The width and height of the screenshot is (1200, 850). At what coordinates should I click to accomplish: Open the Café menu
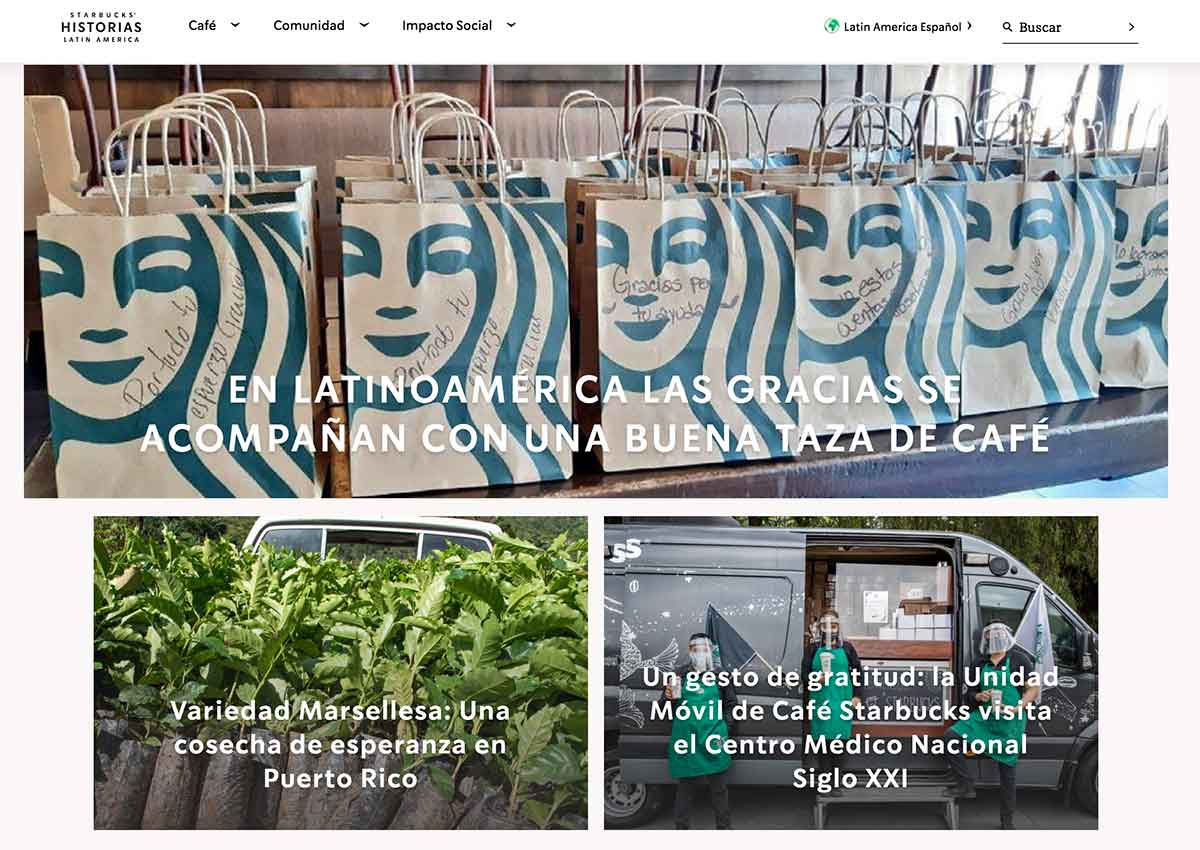coord(202,25)
